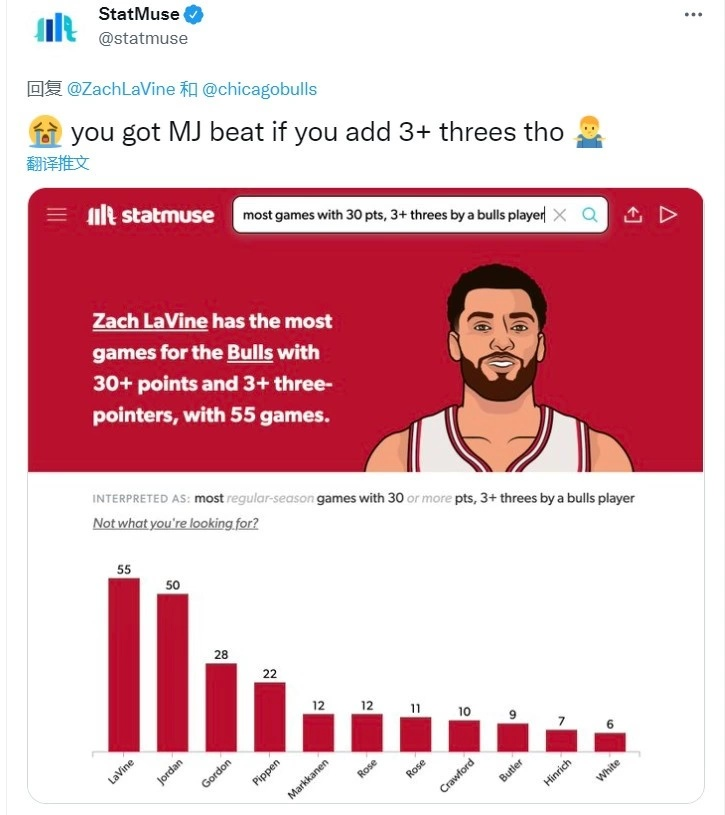Image resolution: width=725 pixels, height=815 pixels.
Task: Click the play triangle icon
Action: click(668, 214)
